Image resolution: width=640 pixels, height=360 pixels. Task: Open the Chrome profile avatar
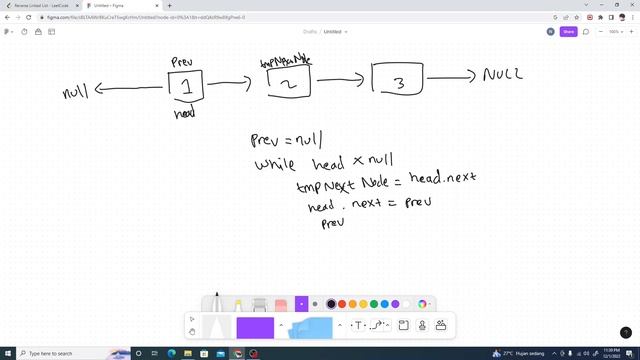(x=622, y=17)
